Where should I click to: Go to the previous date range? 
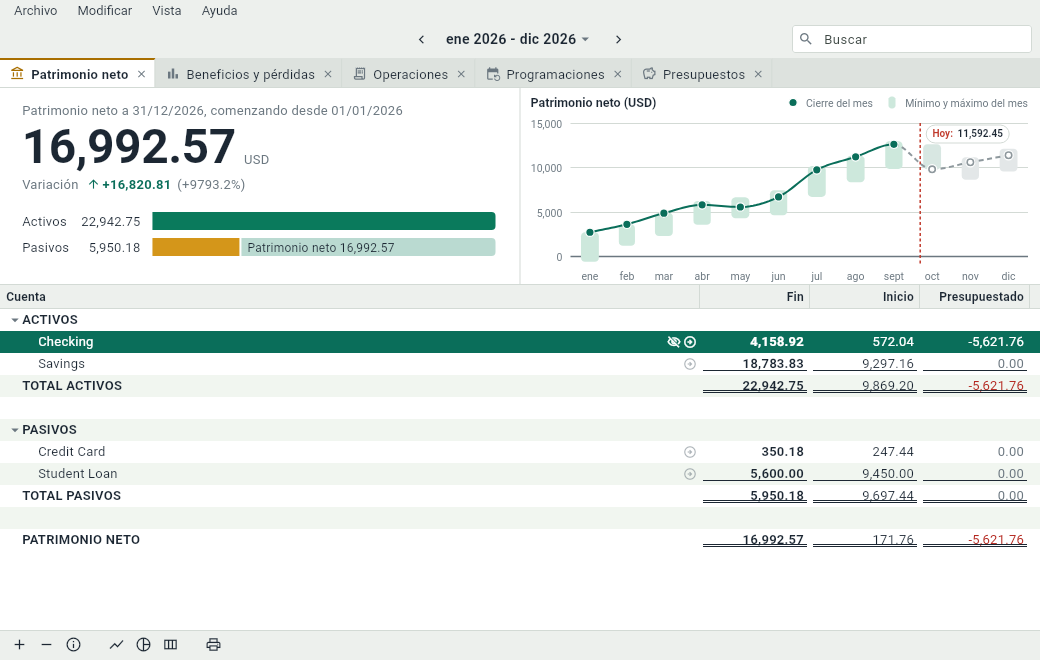421,40
